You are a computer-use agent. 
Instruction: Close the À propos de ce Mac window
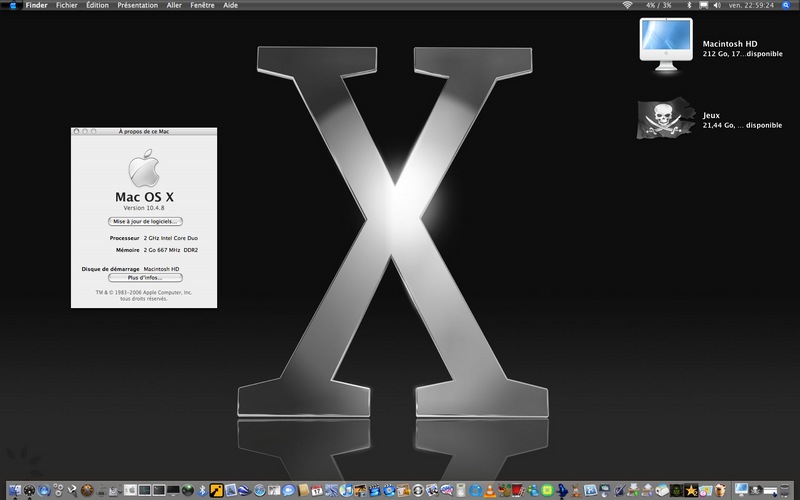(76, 131)
